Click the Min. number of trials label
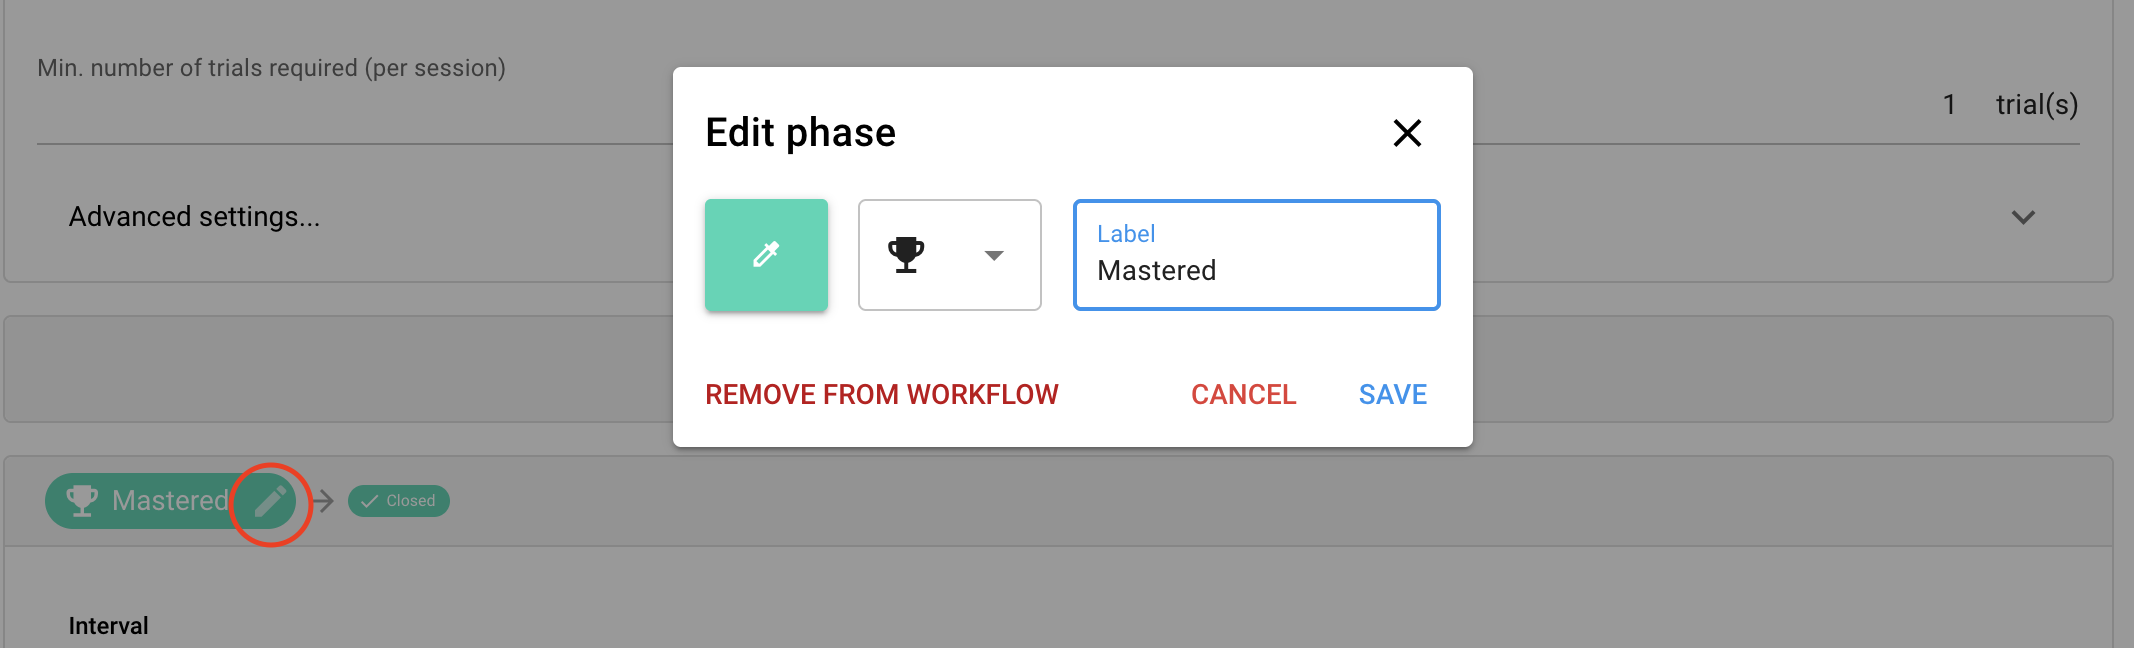 (271, 68)
